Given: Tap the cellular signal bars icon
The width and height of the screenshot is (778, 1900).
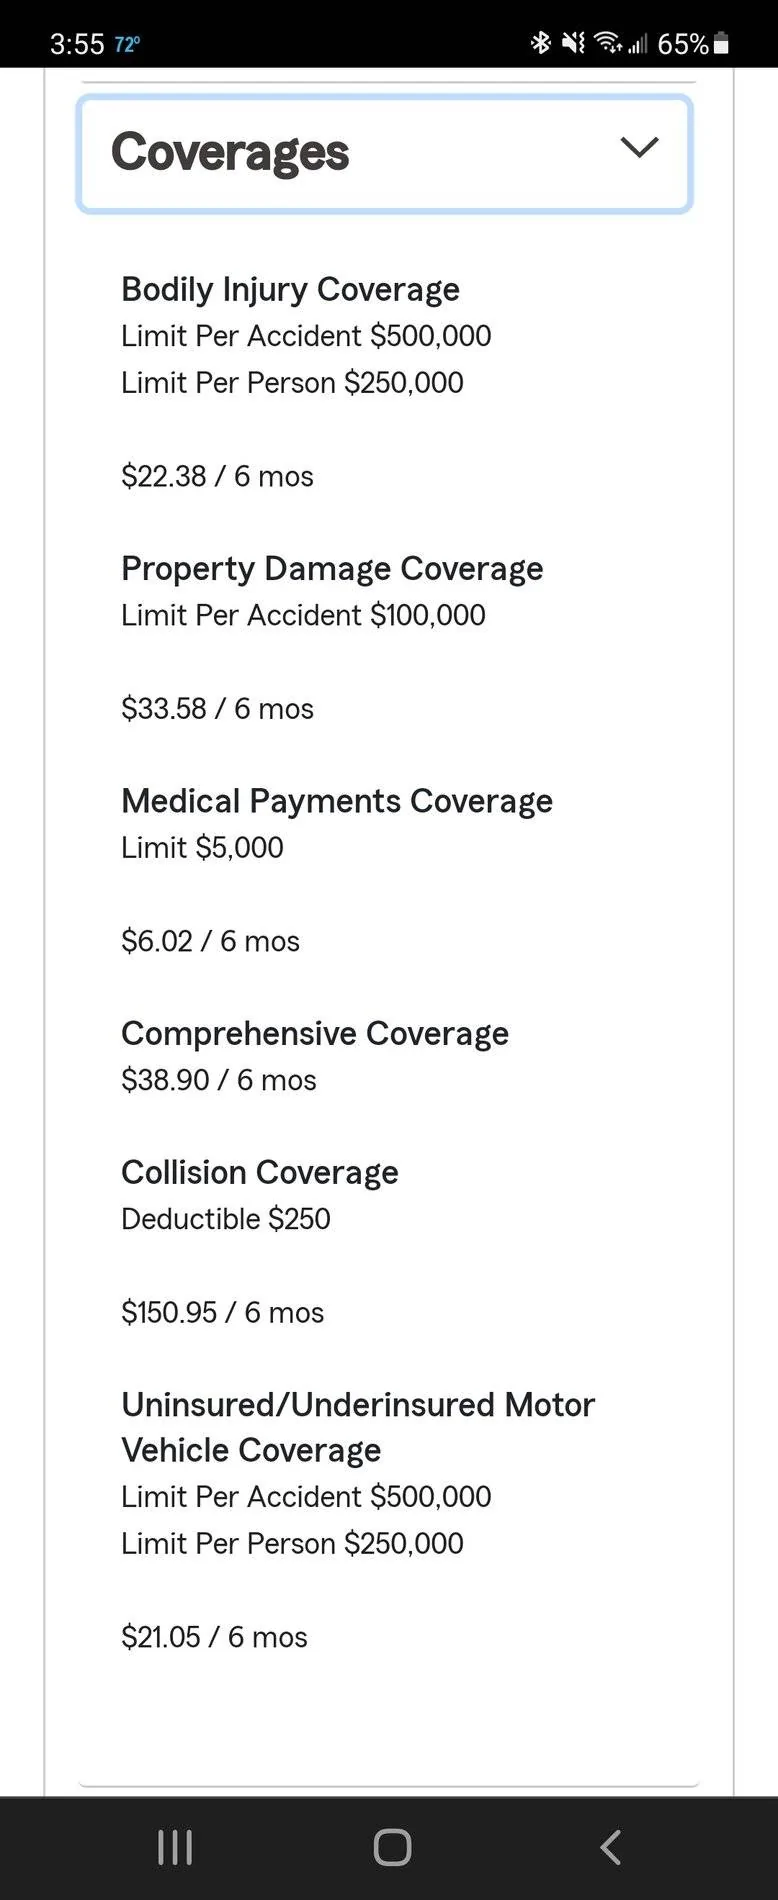Looking at the screenshot, I should pos(637,43).
